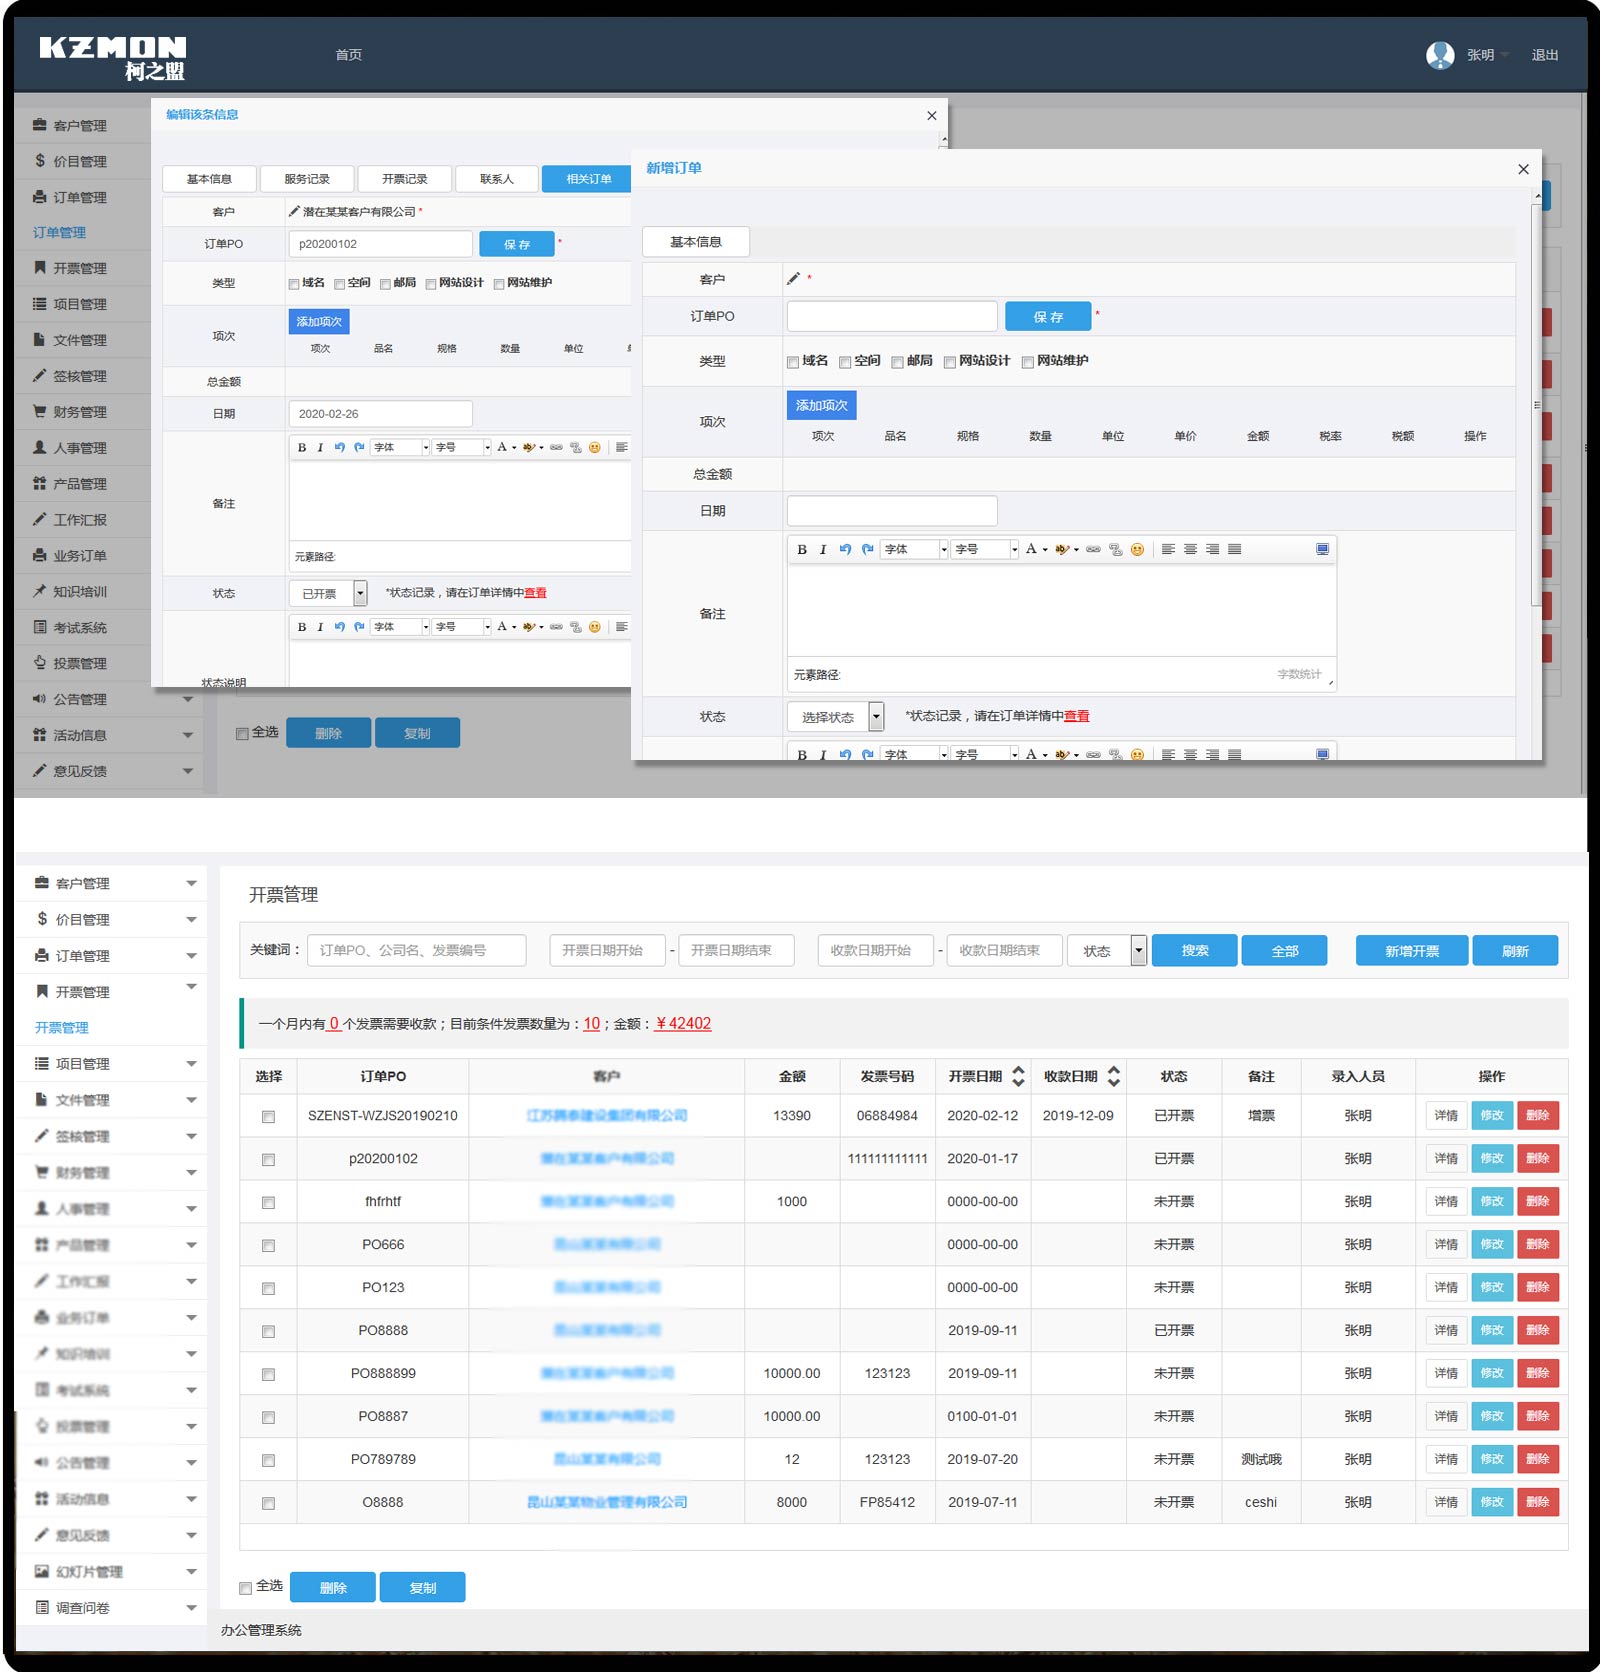The width and height of the screenshot is (1600, 1672).
Task: Insert emoji via 新增订单 备注 editor smiley icon
Action: pyautogui.click(x=1137, y=549)
